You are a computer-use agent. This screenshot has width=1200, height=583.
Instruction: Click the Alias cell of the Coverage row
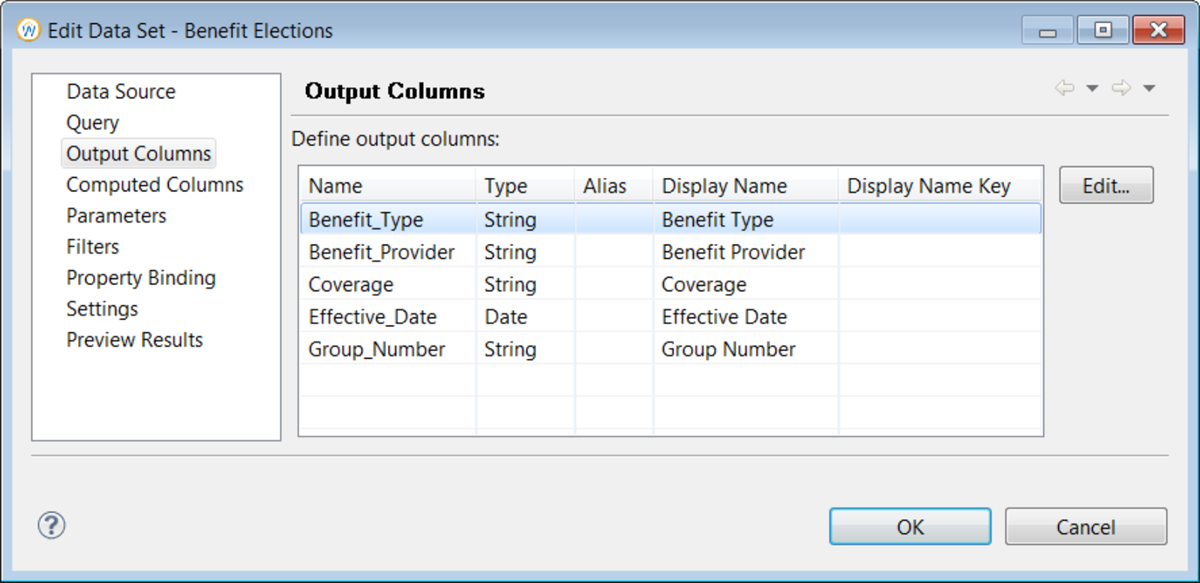[614, 284]
